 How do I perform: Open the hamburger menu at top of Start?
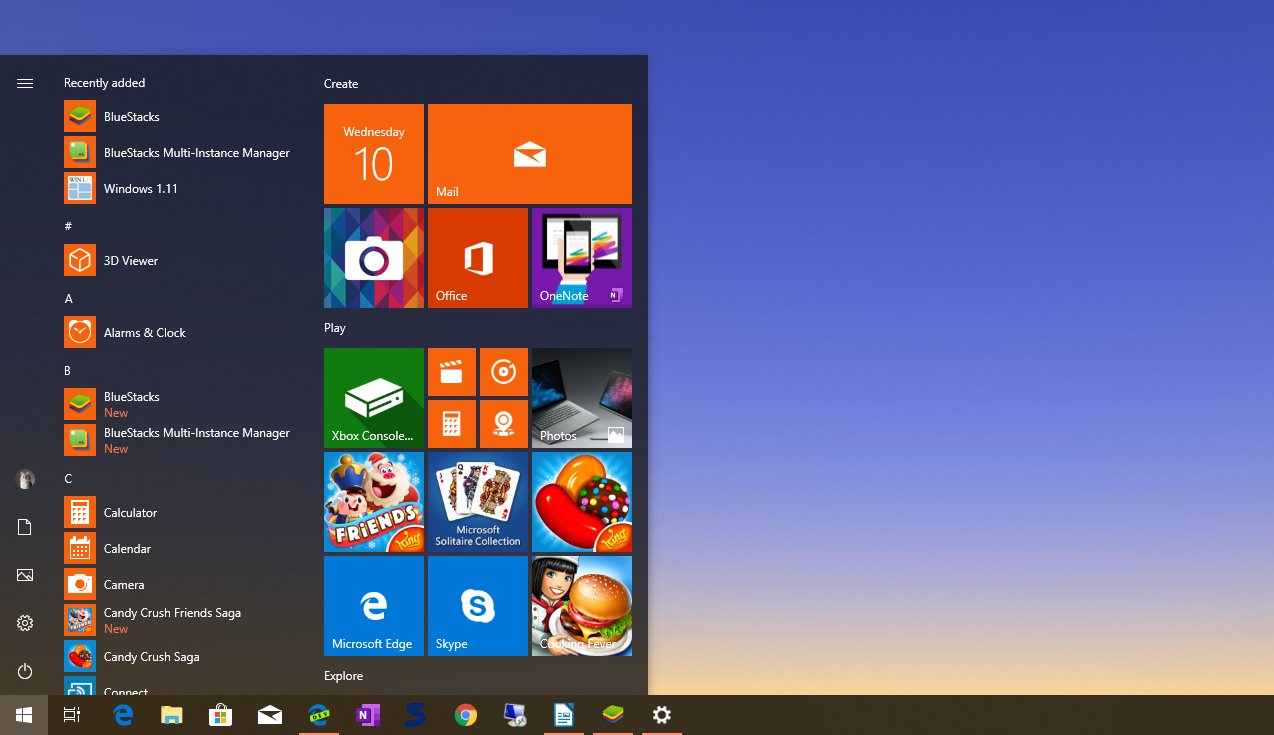click(x=25, y=84)
